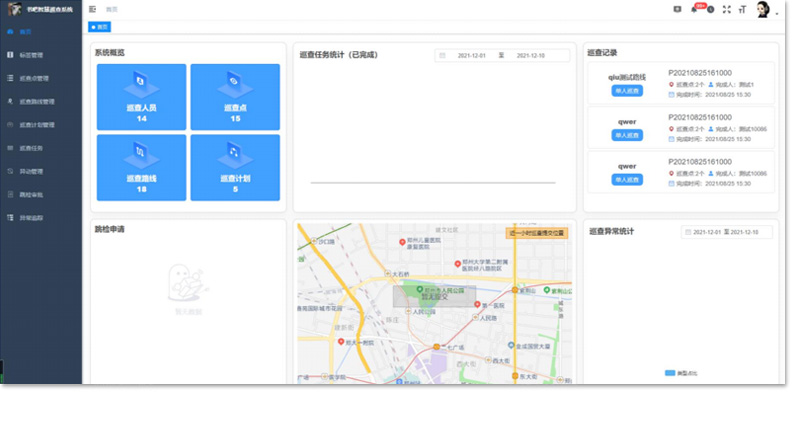
Task: Click the 巡查人员 14 card
Action: click(x=141, y=97)
